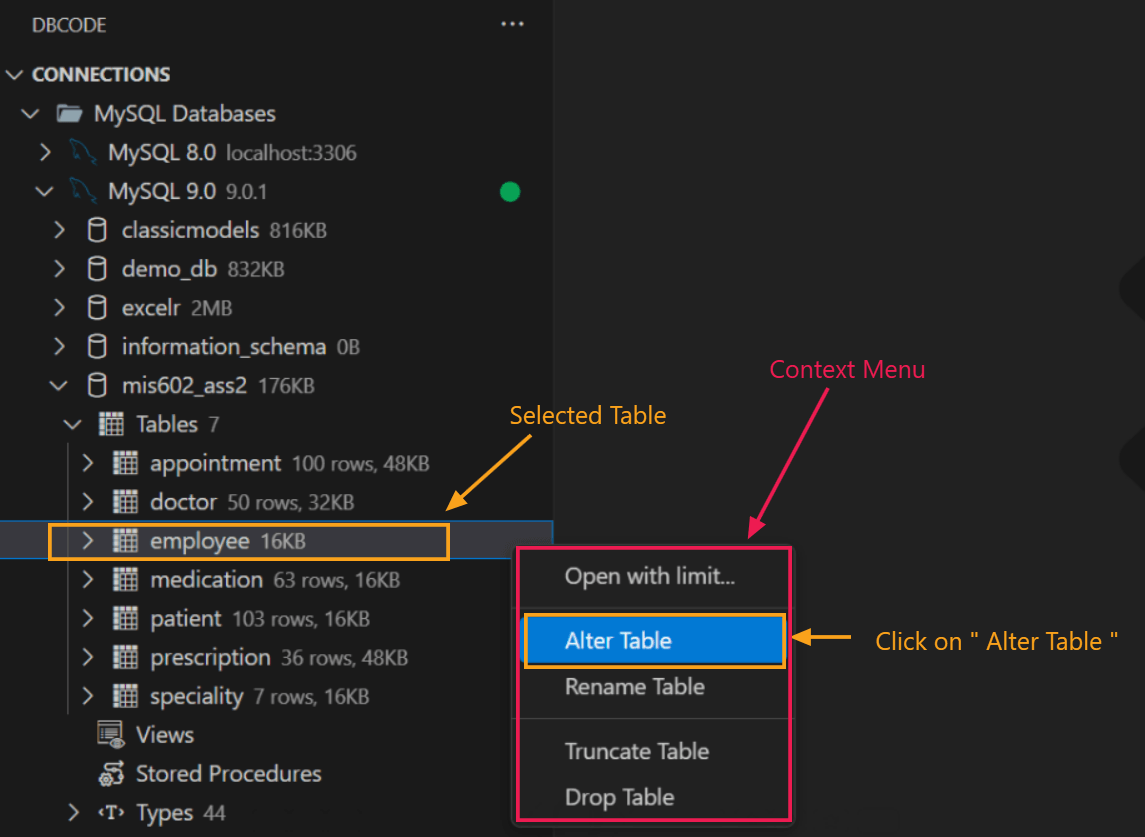Screen dimensions: 1145x837
Task: Expand the MySQL 8.0 localhost connection
Action: click(45, 152)
